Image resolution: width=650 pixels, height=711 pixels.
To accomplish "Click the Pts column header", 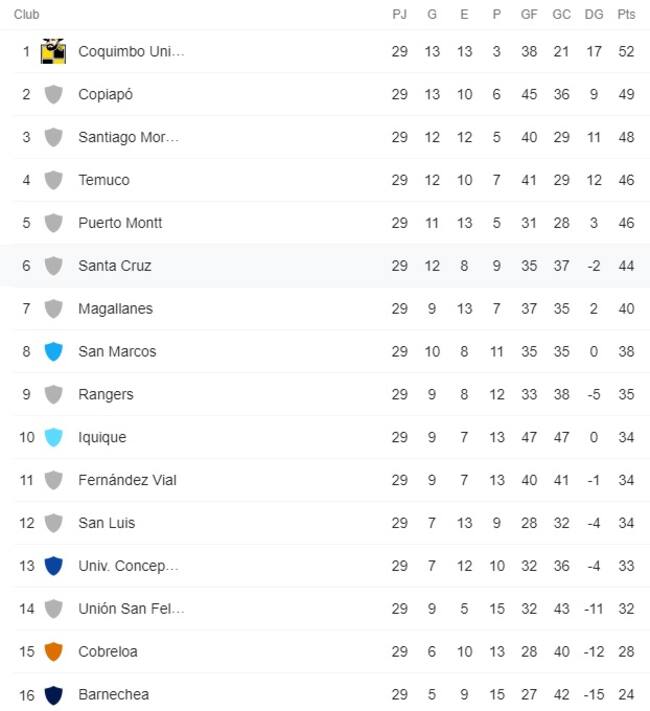I will coord(626,15).
